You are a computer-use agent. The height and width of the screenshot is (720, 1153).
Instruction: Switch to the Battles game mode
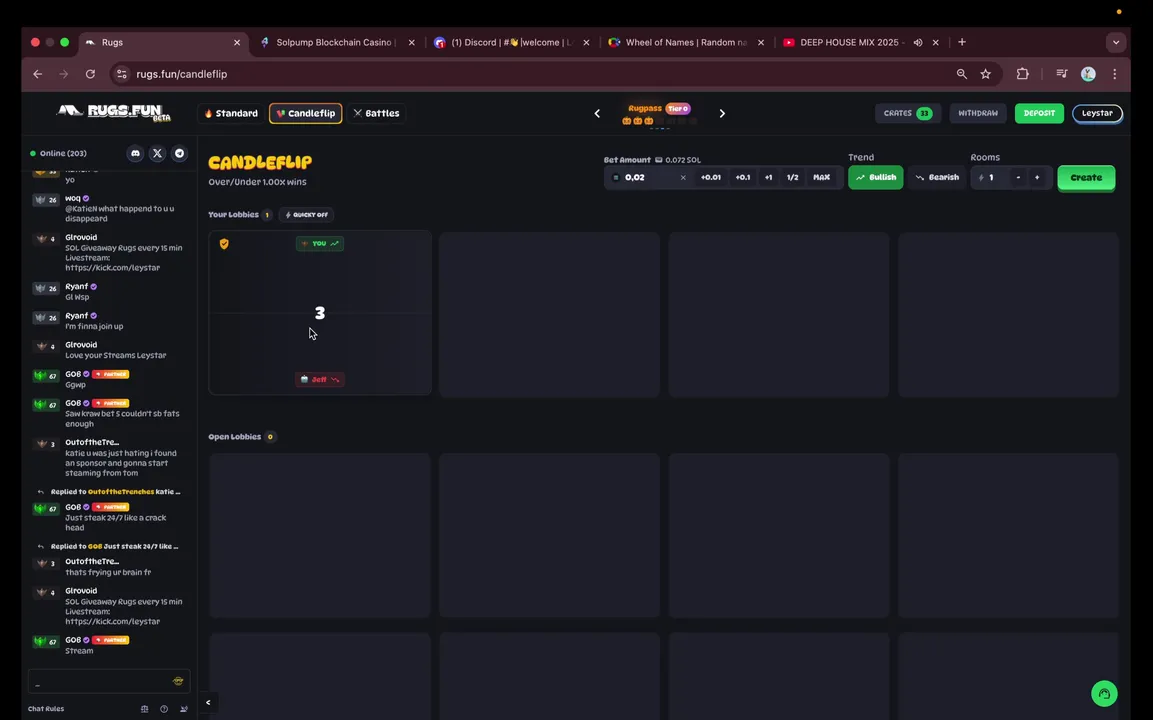[x=376, y=113]
